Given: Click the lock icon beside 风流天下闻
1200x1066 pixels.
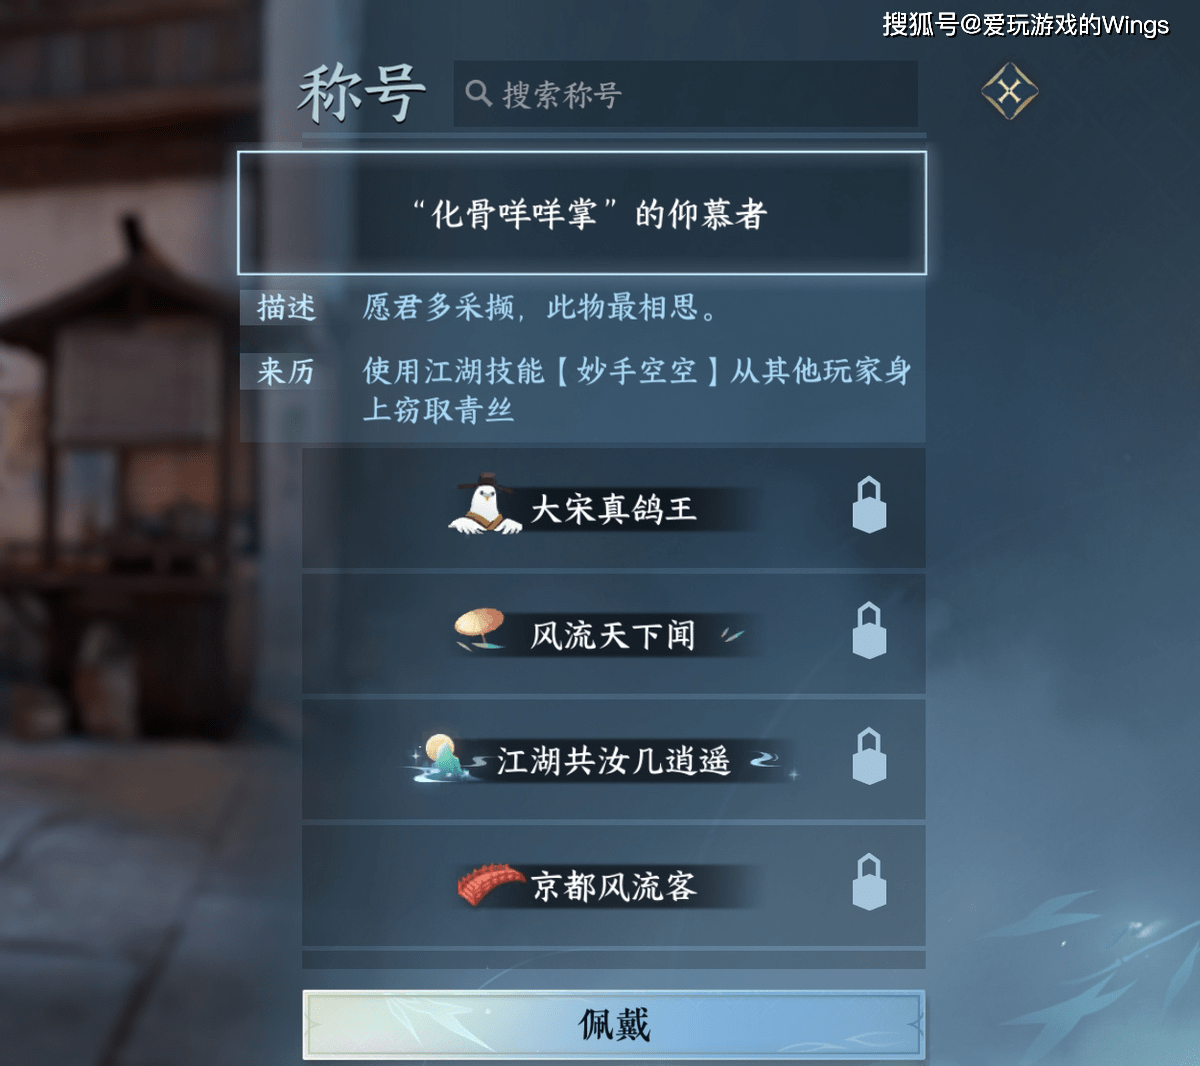Looking at the screenshot, I should [x=869, y=630].
